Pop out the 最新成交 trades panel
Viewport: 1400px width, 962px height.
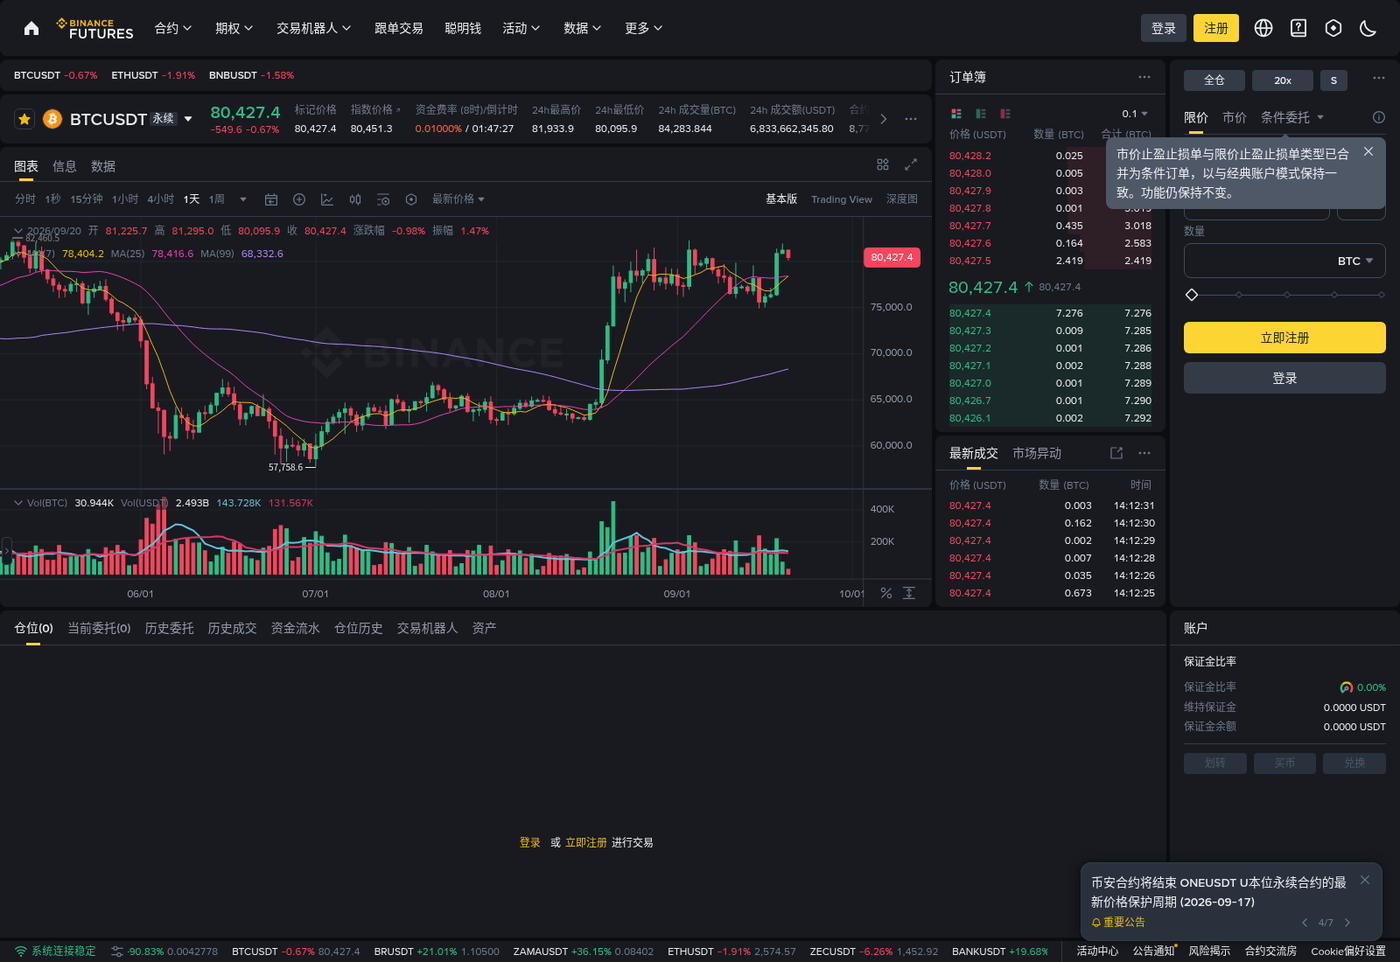click(1116, 453)
